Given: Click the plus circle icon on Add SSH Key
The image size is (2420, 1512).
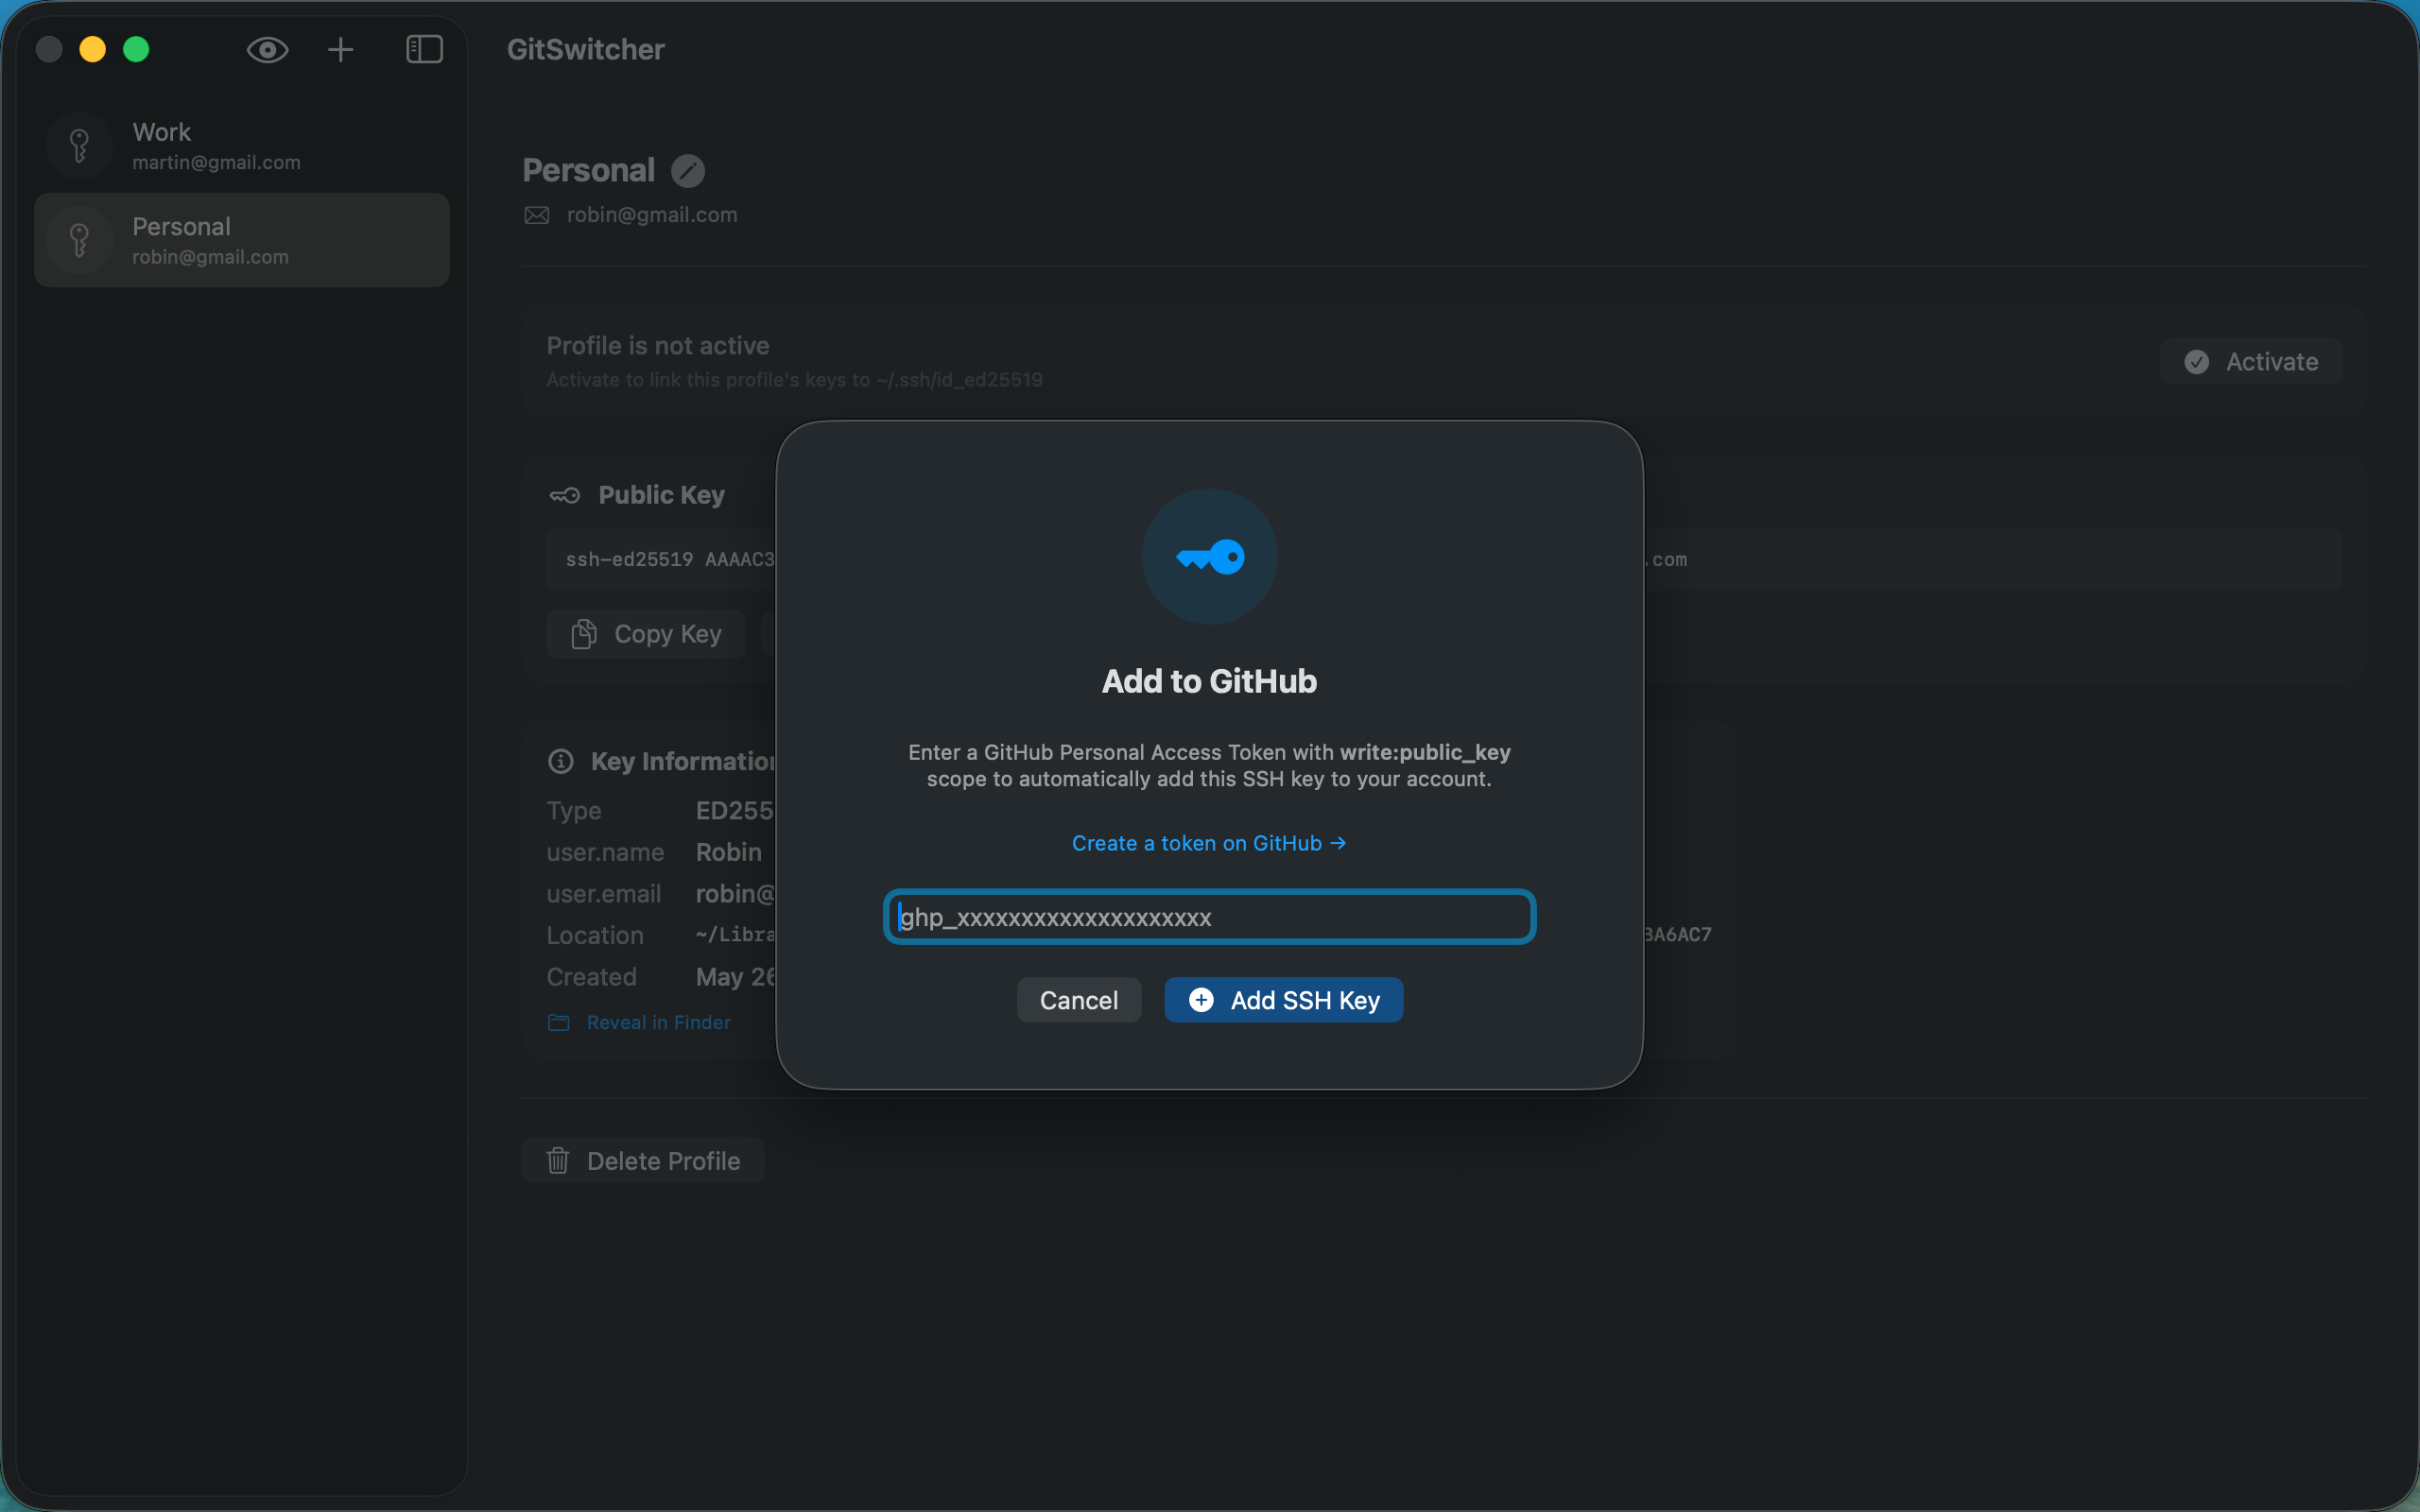Looking at the screenshot, I should pyautogui.click(x=1202, y=1000).
